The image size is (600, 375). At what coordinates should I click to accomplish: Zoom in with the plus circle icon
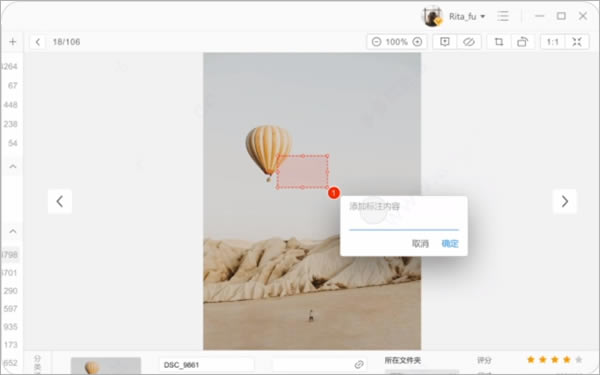pos(417,42)
